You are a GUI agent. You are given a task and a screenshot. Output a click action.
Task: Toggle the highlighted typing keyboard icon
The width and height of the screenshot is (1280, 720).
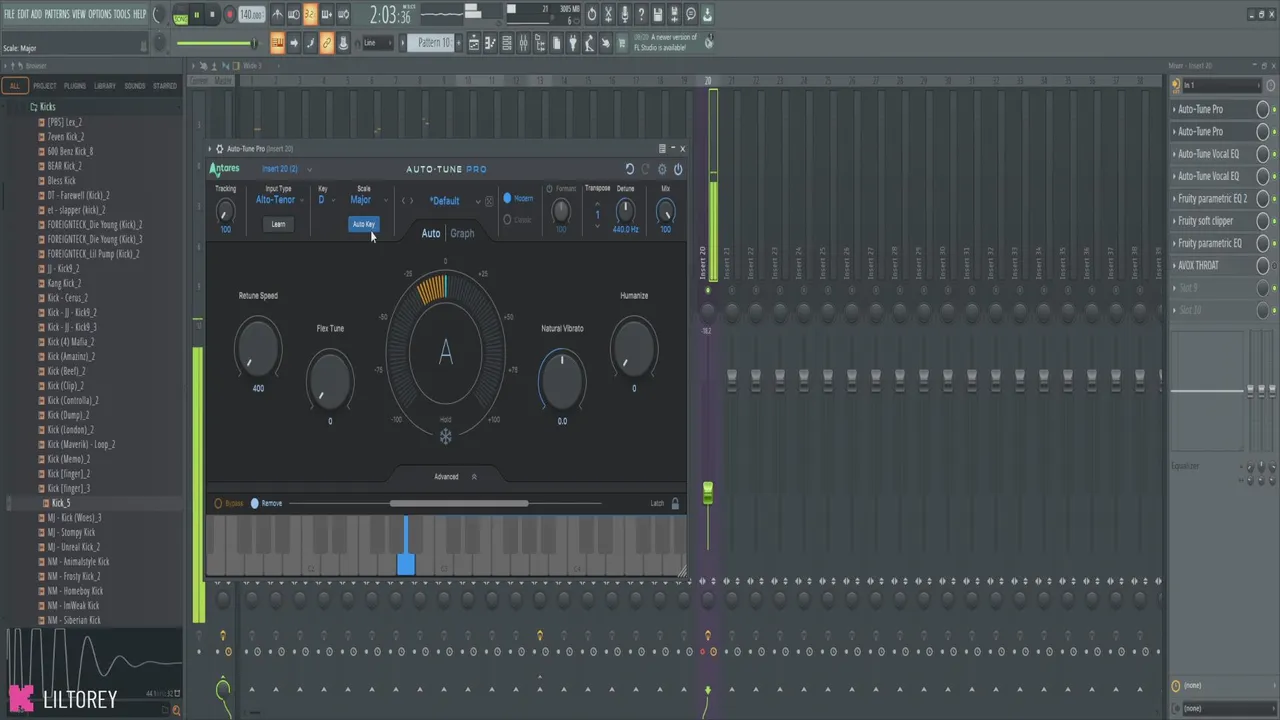(x=278, y=43)
